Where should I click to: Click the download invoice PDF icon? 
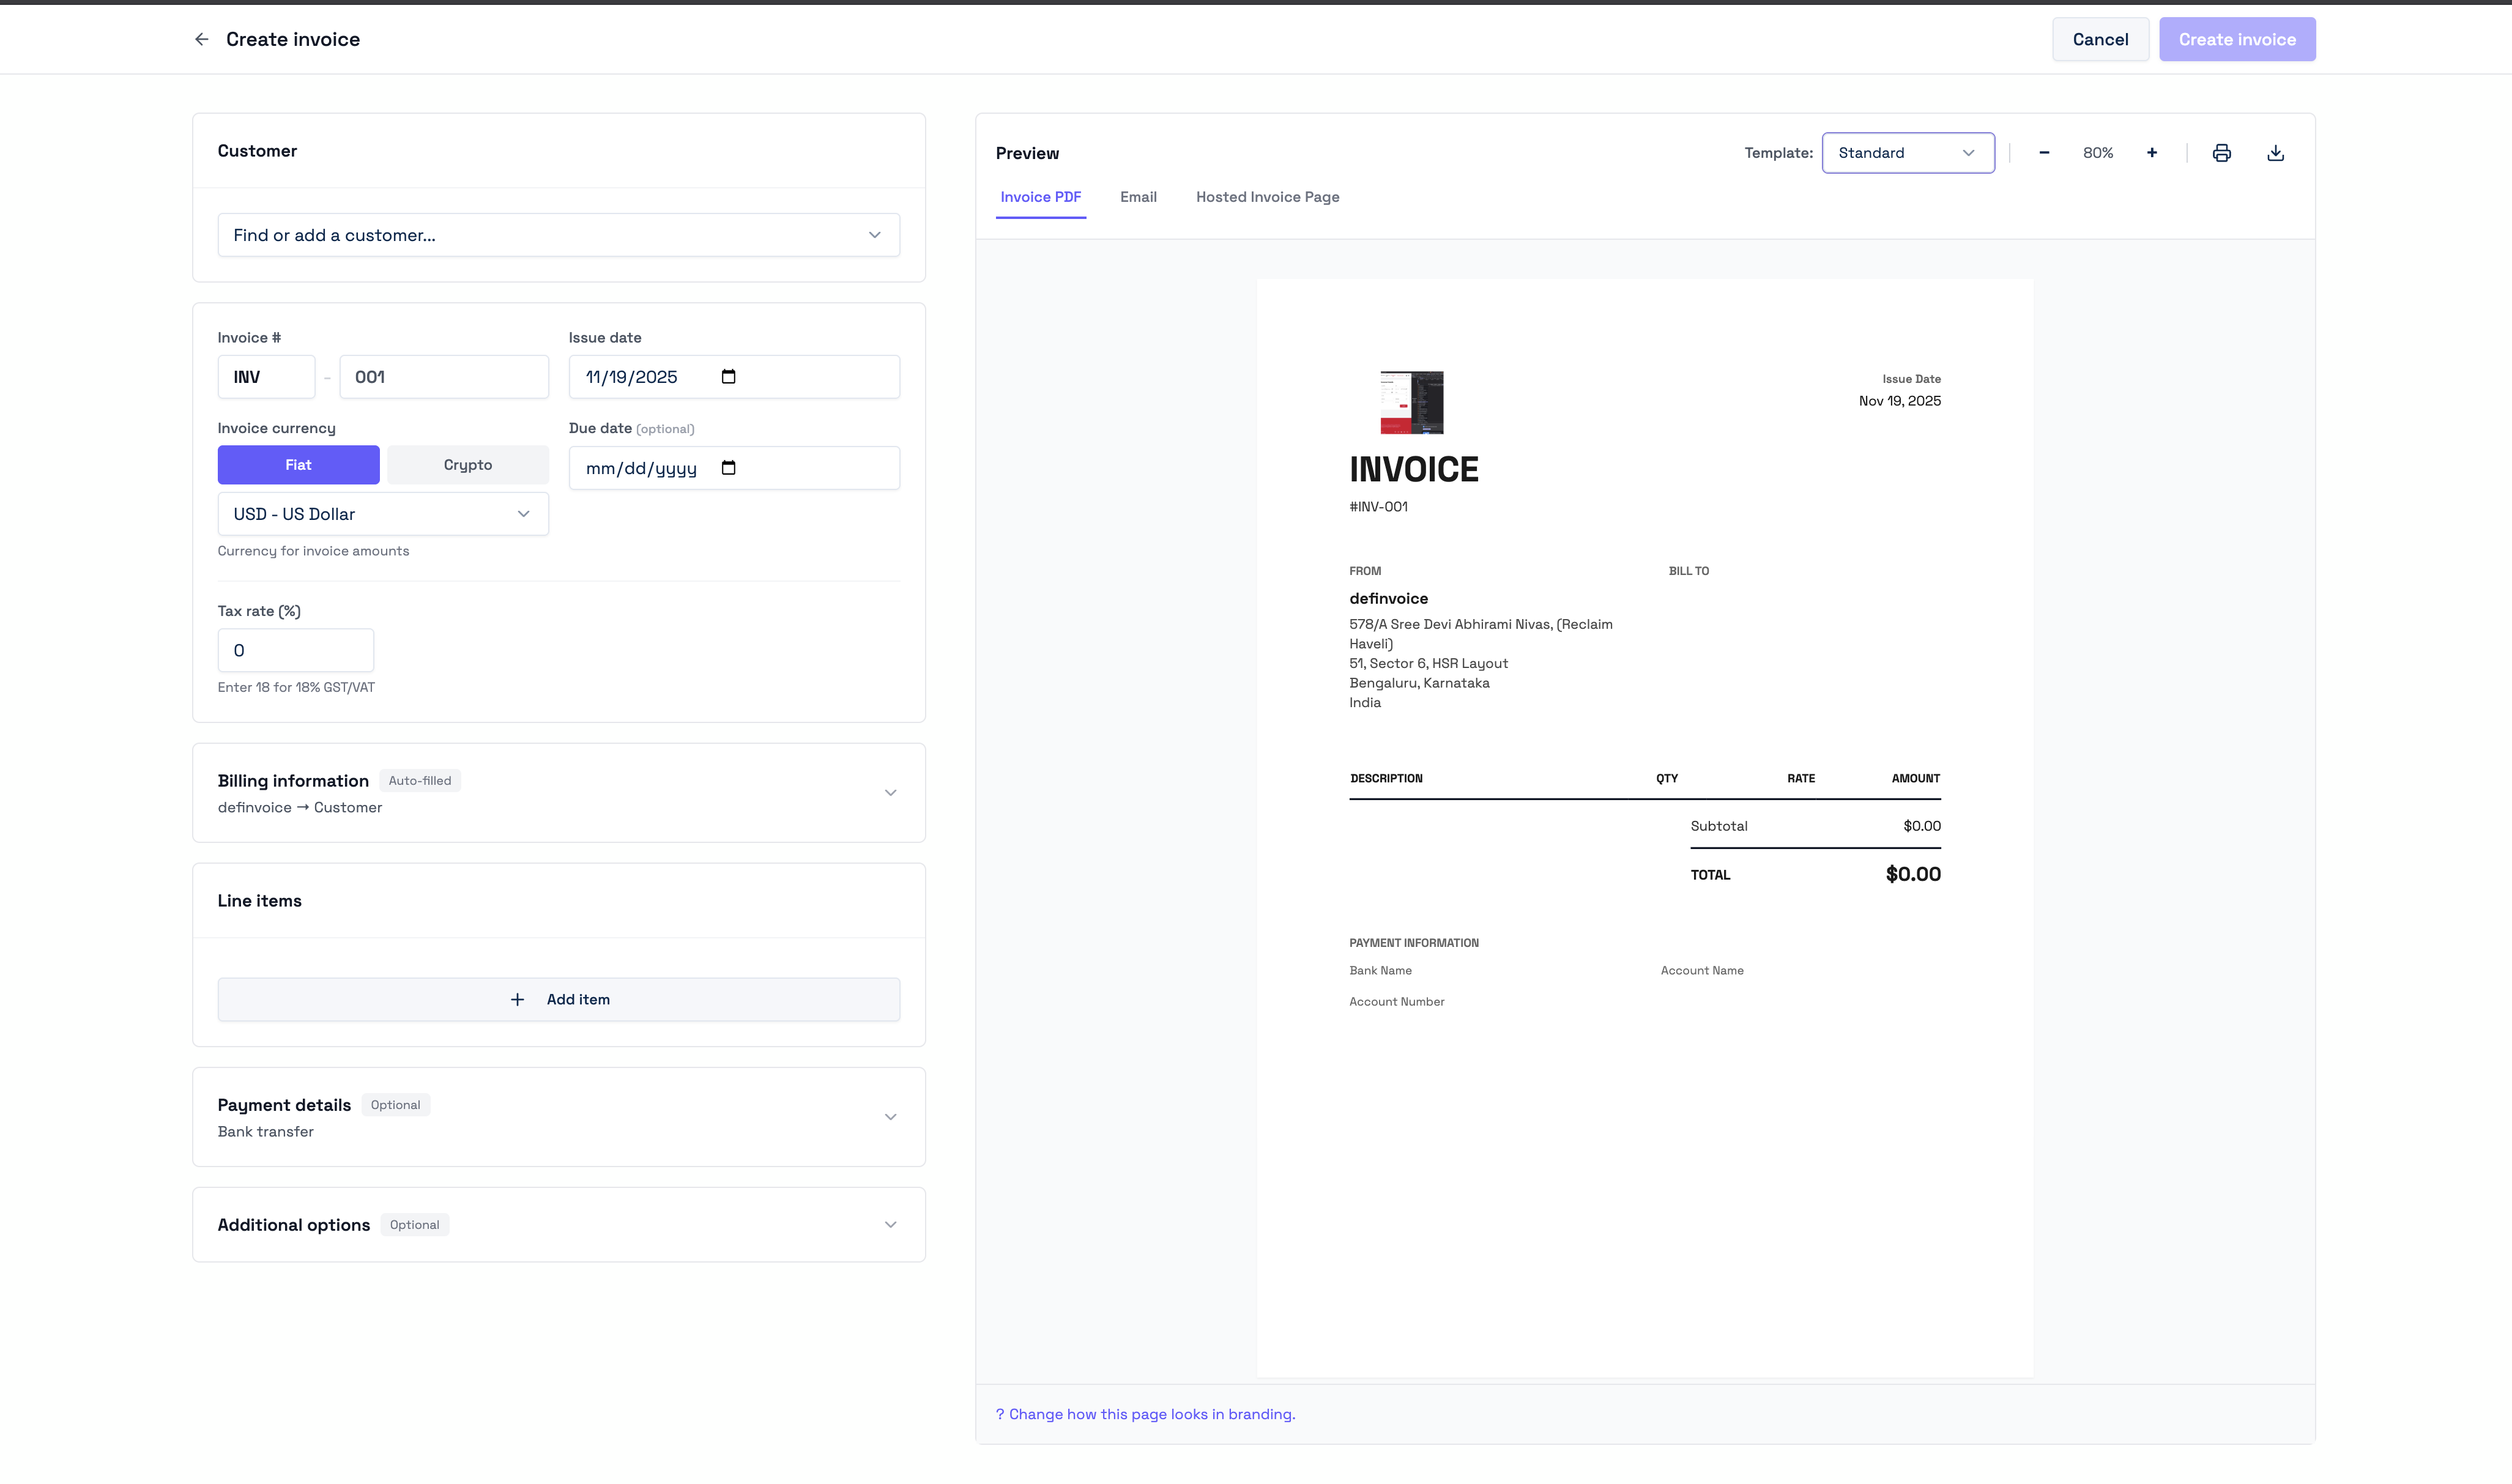pos(2275,152)
